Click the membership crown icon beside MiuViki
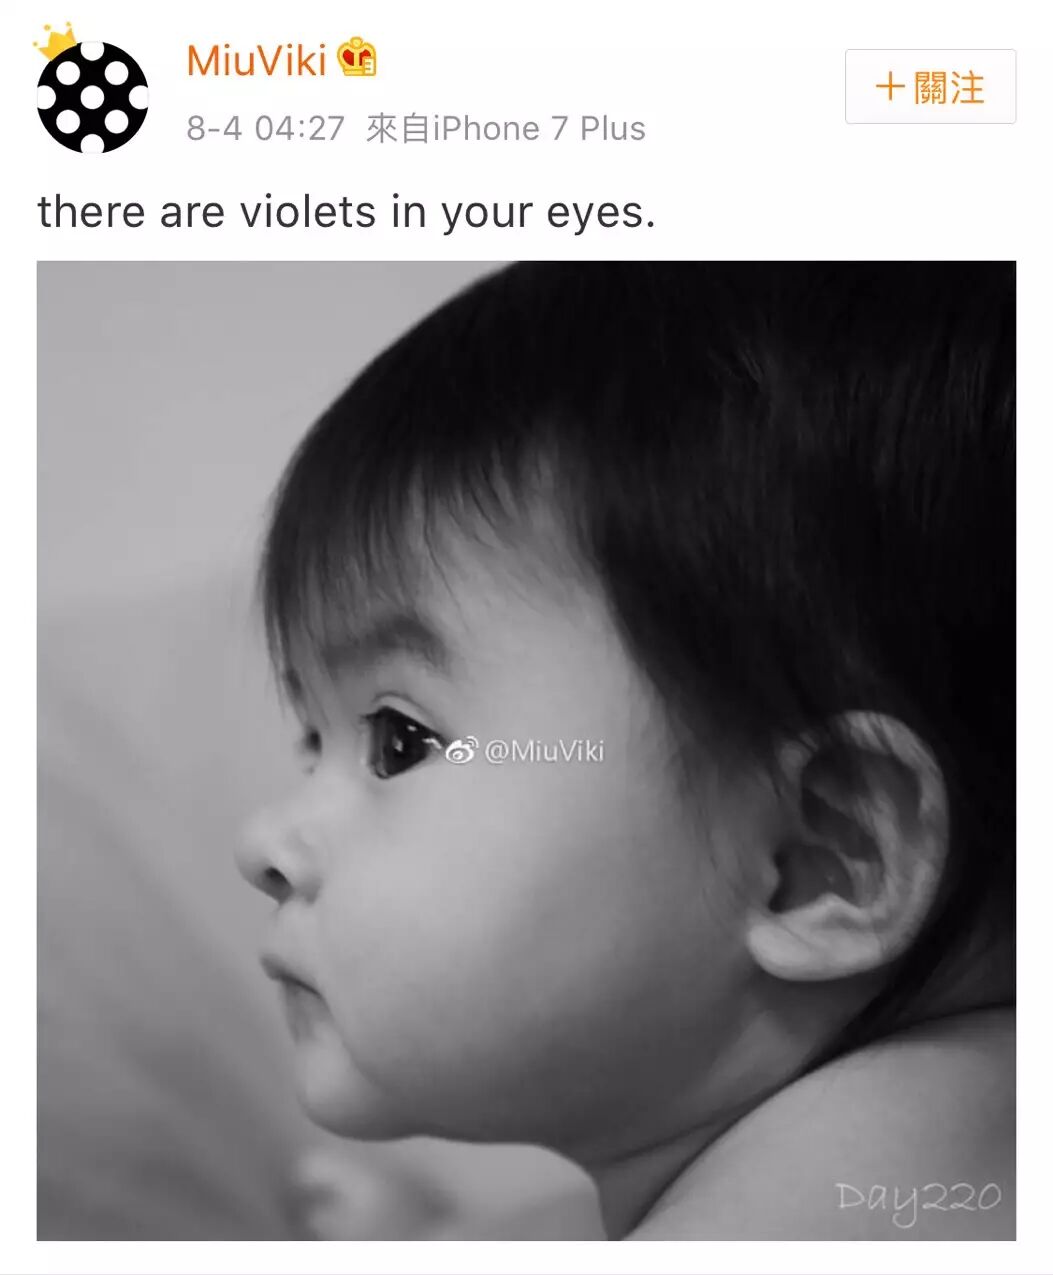This screenshot has width=1053, height=1275. pos(357,58)
